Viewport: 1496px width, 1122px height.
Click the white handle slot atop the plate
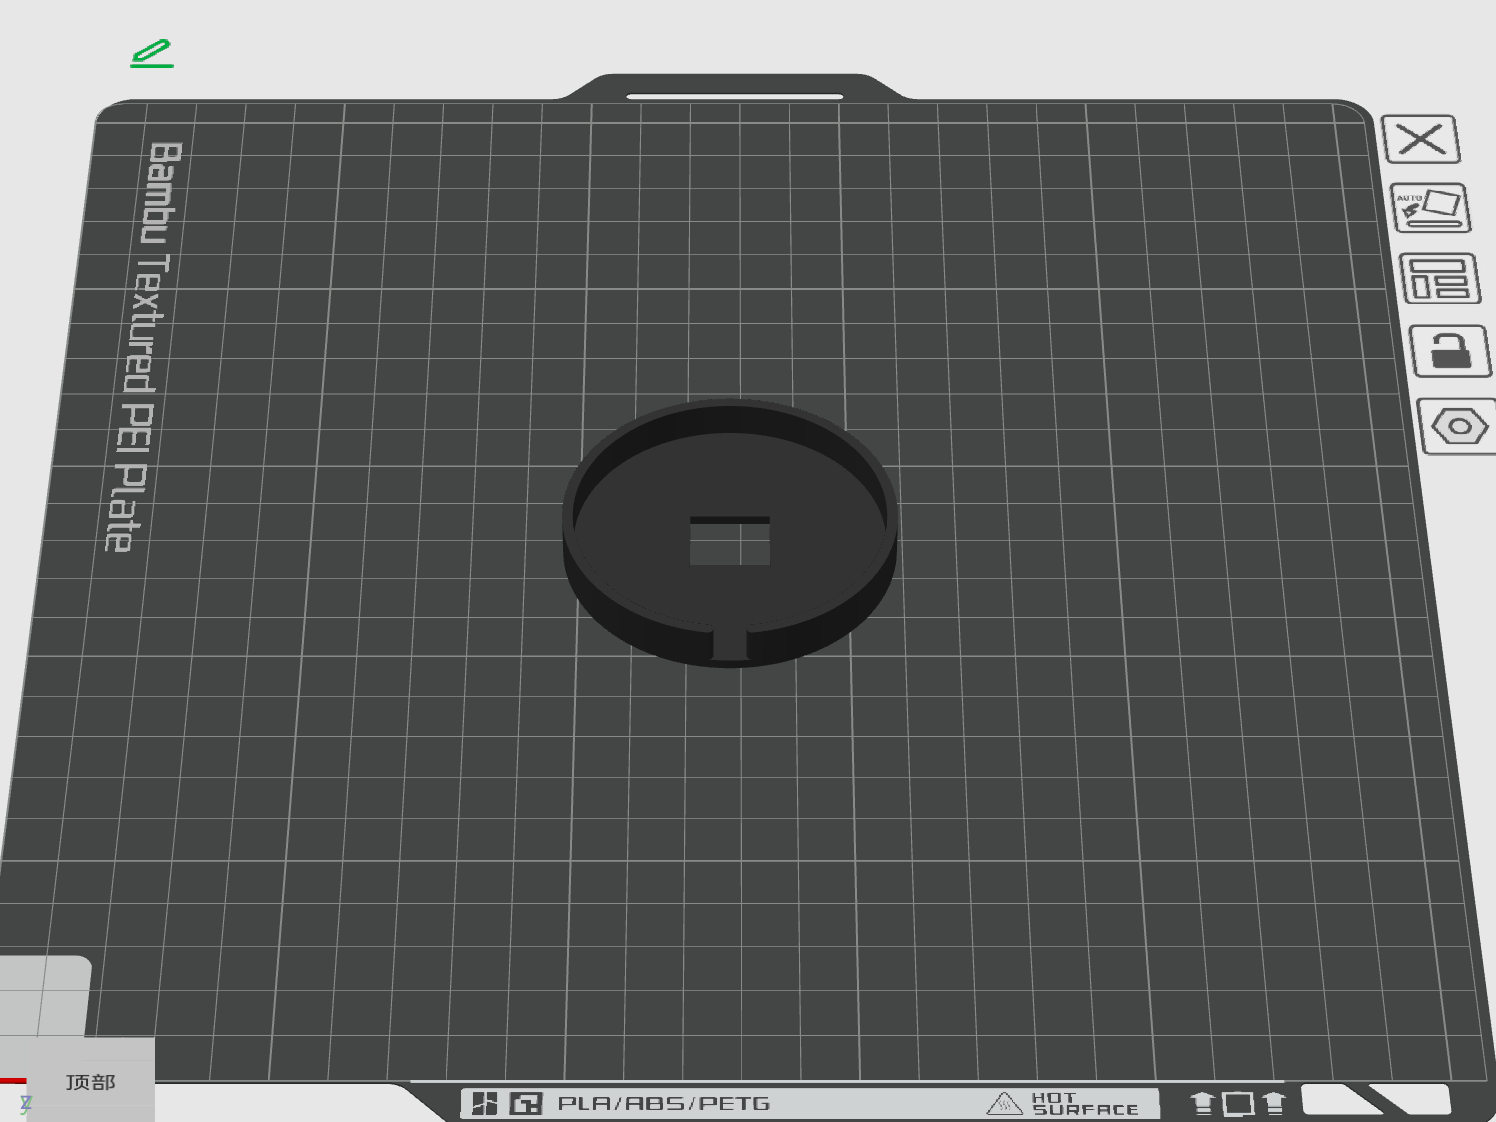[734, 97]
